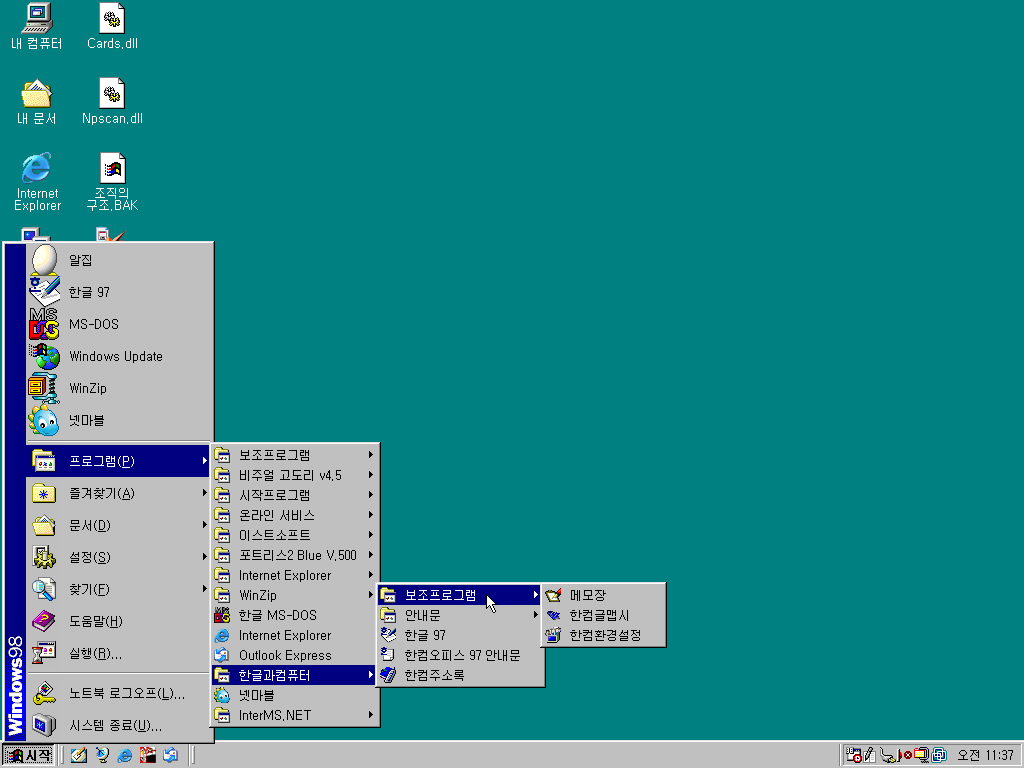This screenshot has height=768, width=1024.
Task: Launch 한컴글맵시
Action: [604, 615]
